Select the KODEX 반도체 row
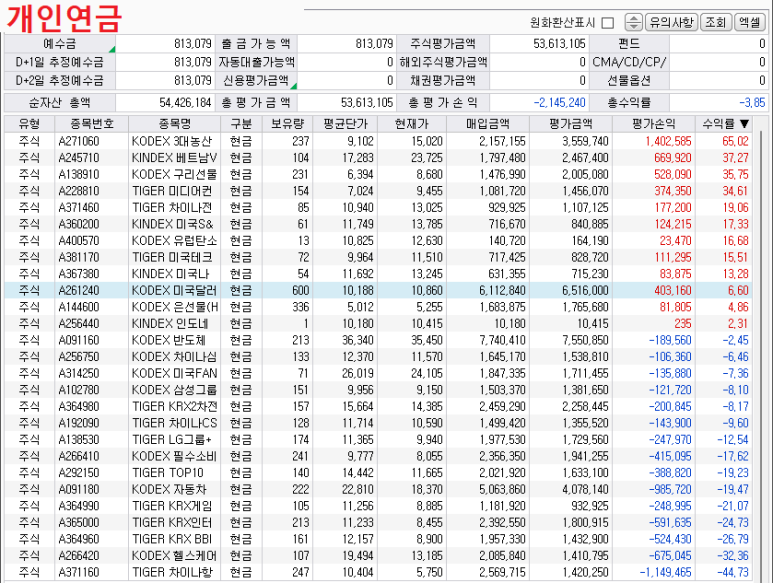Image resolution: width=773 pixels, height=583 pixels. click(378, 341)
